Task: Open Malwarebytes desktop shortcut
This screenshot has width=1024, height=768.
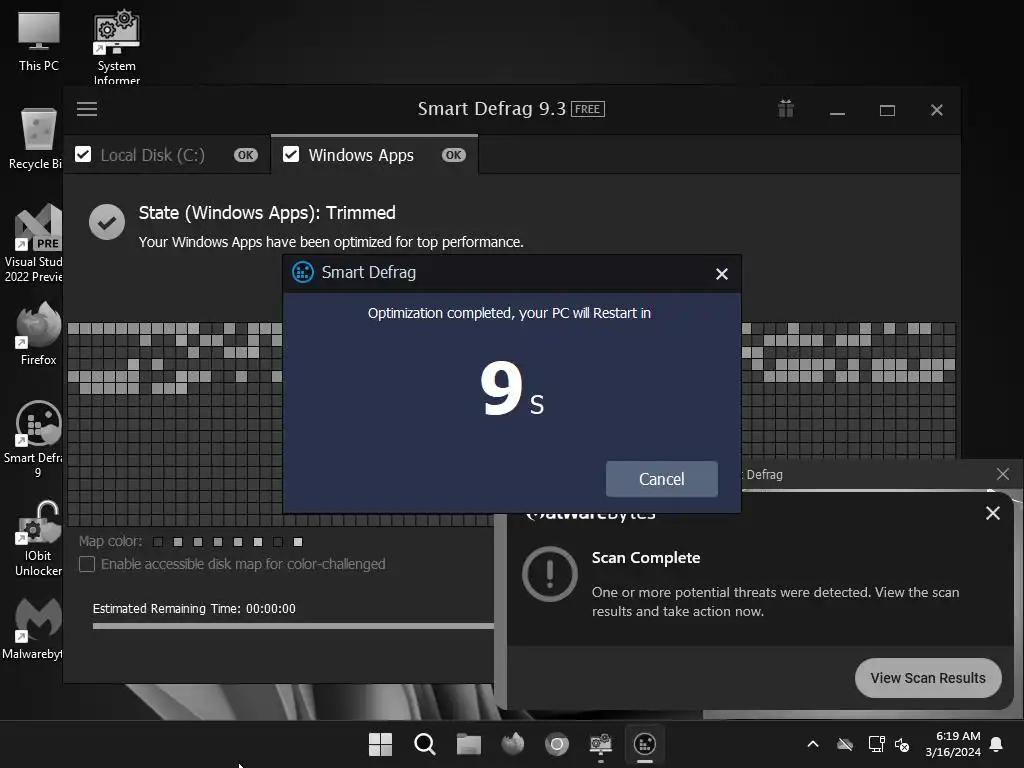Action: (x=34, y=628)
